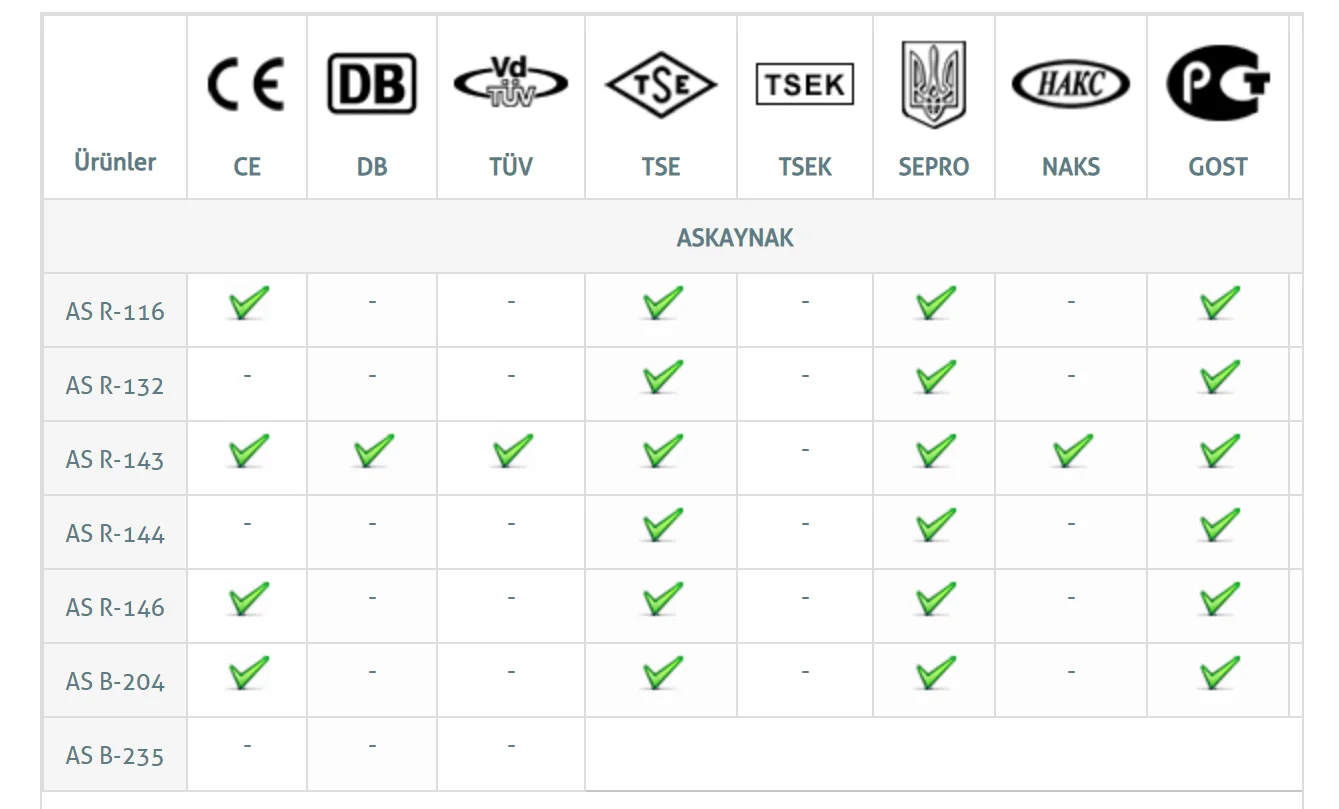Click the ASKAYNAK group header row

[735, 237]
